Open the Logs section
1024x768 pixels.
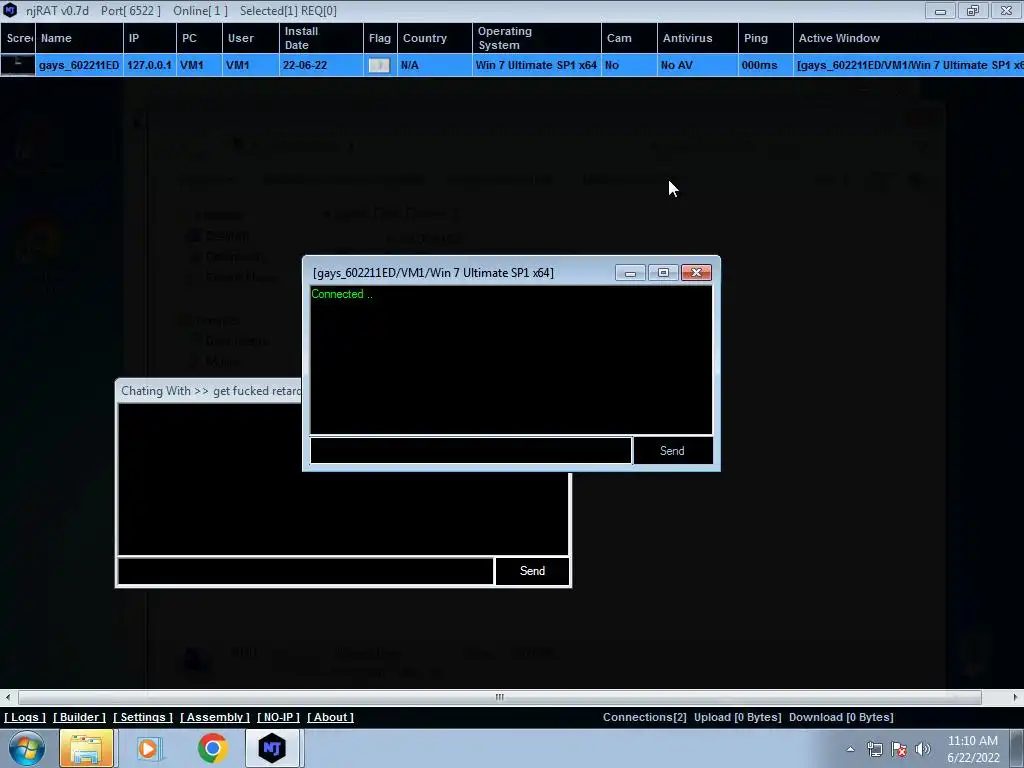[25, 717]
